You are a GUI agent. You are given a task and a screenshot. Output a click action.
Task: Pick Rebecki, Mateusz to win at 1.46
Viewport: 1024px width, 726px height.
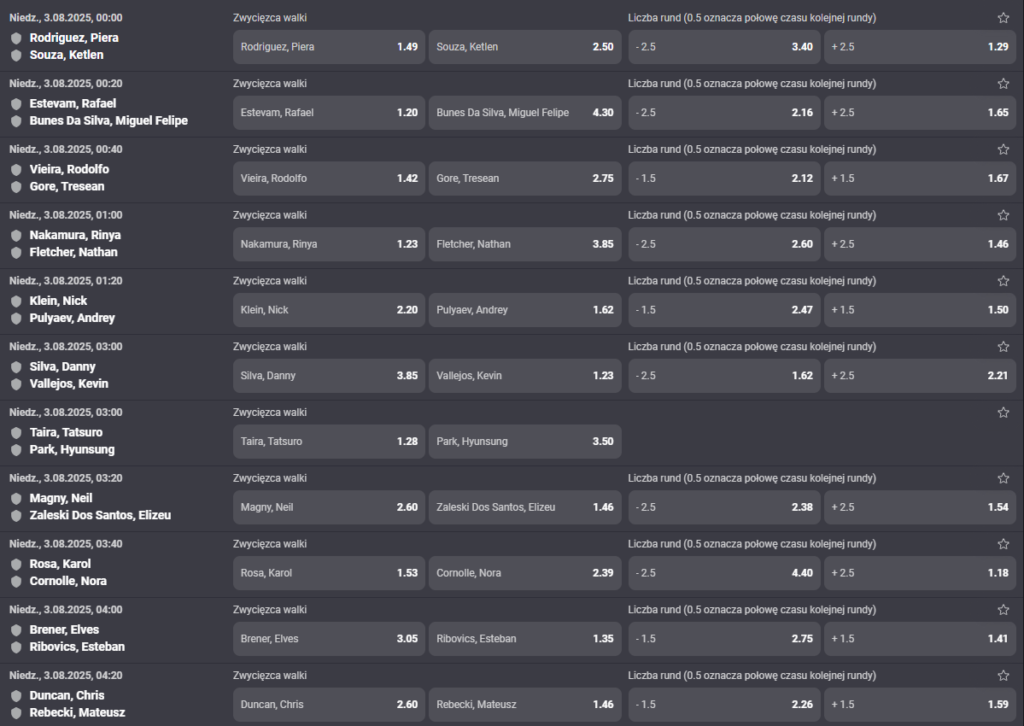[x=525, y=704]
